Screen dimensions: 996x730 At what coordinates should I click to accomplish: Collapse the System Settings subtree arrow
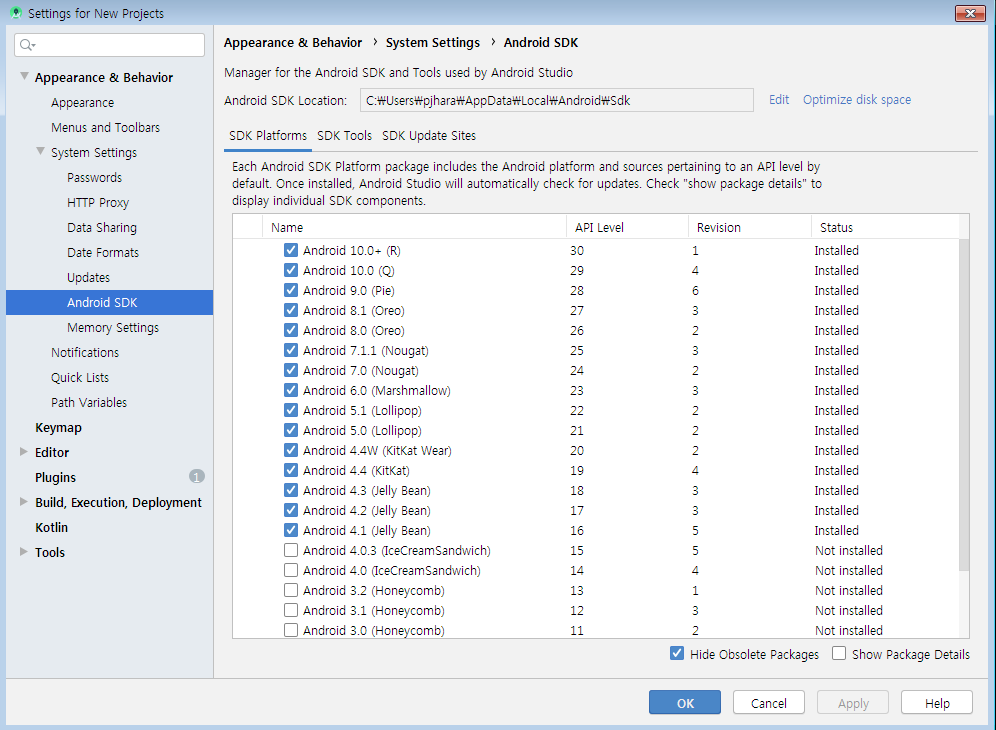(x=40, y=152)
